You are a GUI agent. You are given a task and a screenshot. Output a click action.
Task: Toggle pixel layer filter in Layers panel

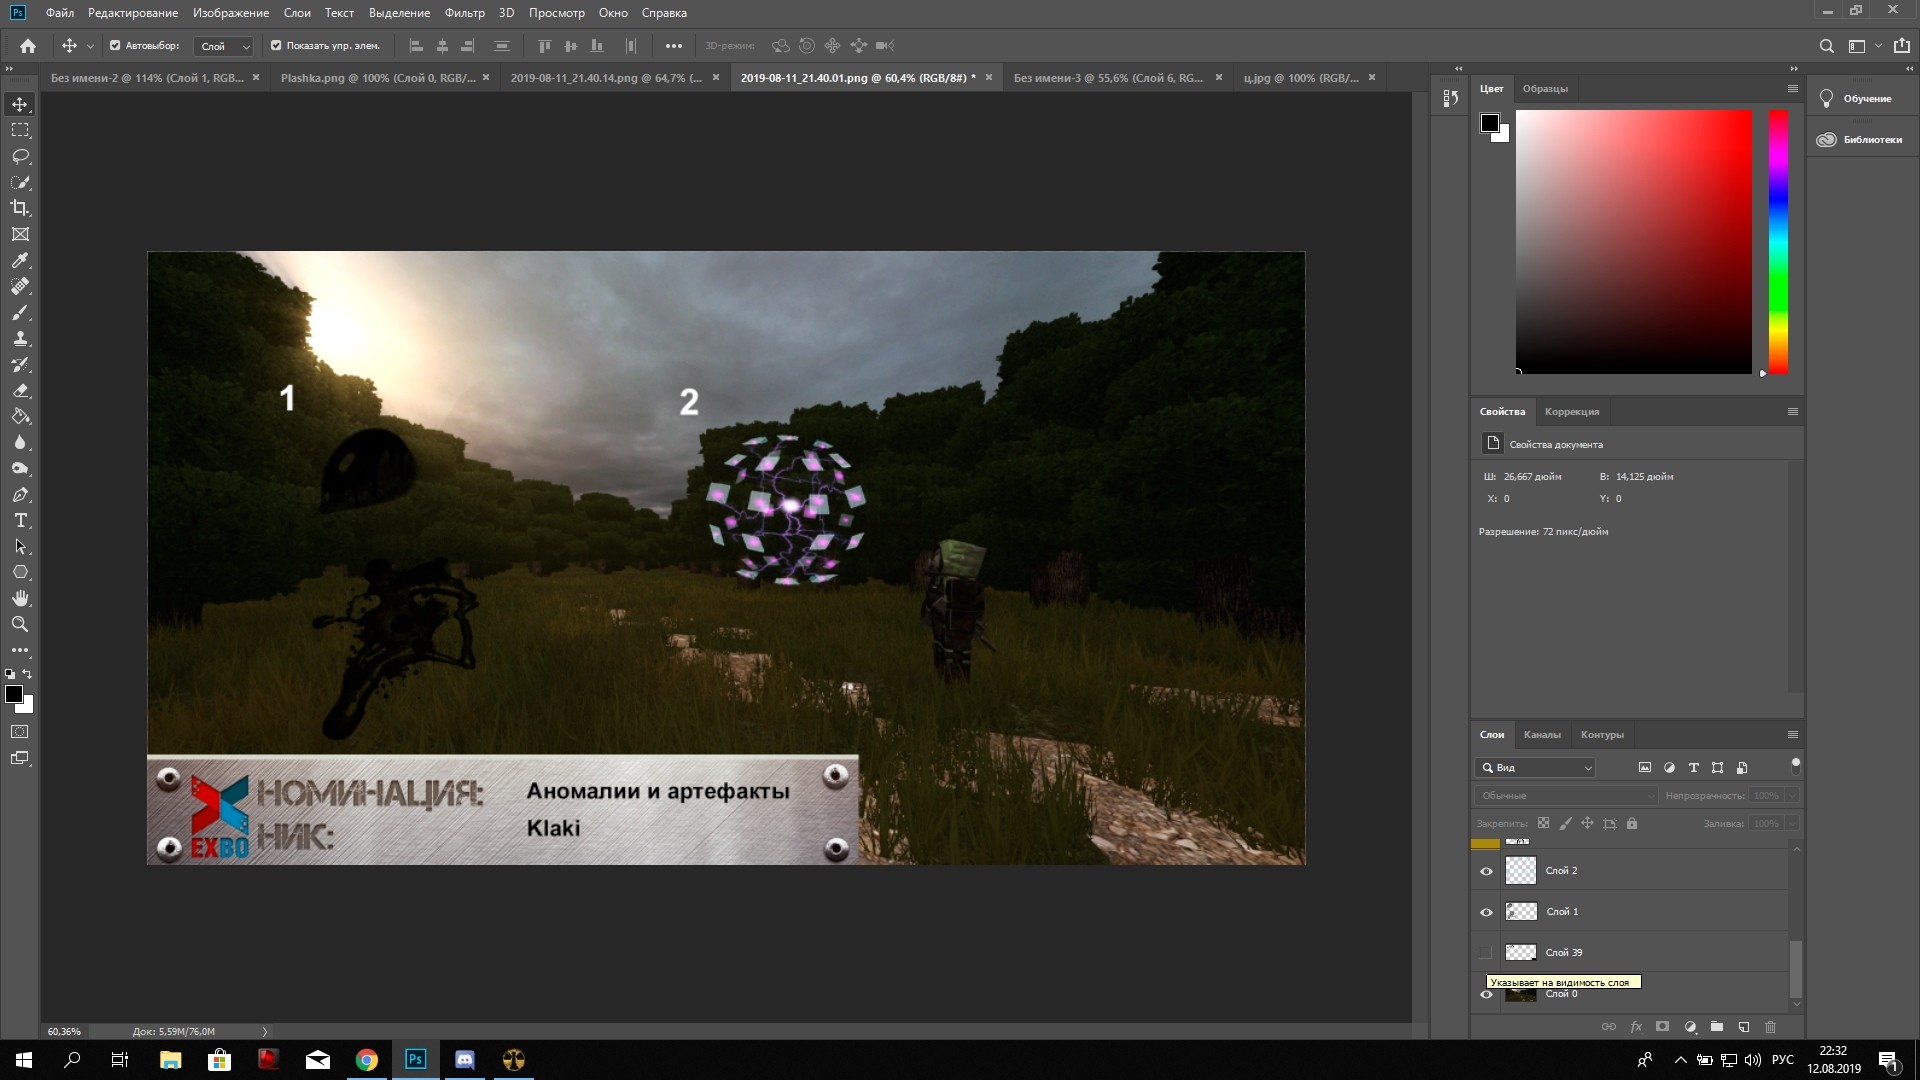coord(1645,768)
